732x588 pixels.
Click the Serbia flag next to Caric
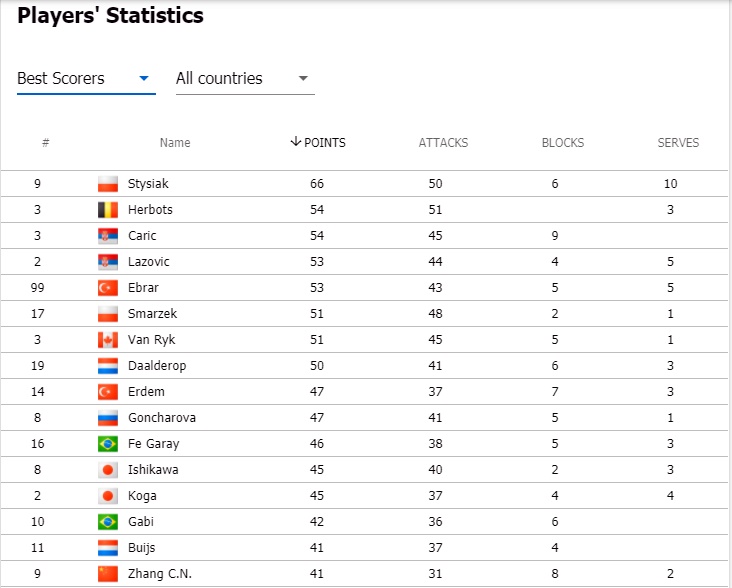(108, 236)
